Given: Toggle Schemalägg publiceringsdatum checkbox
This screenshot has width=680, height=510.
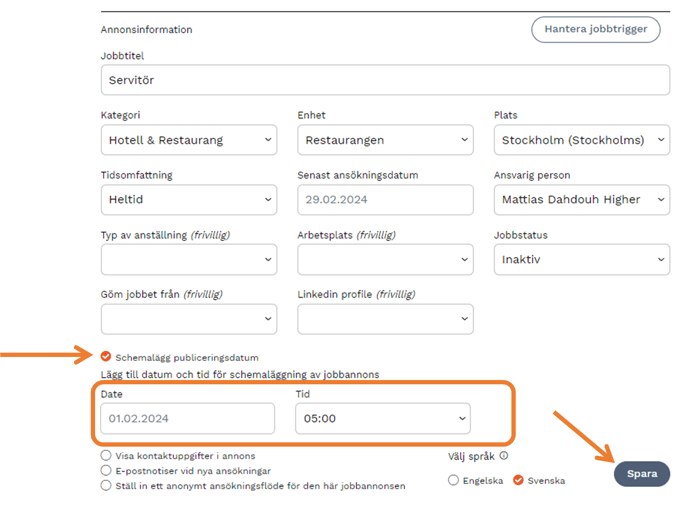Looking at the screenshot, I should 106,356.
